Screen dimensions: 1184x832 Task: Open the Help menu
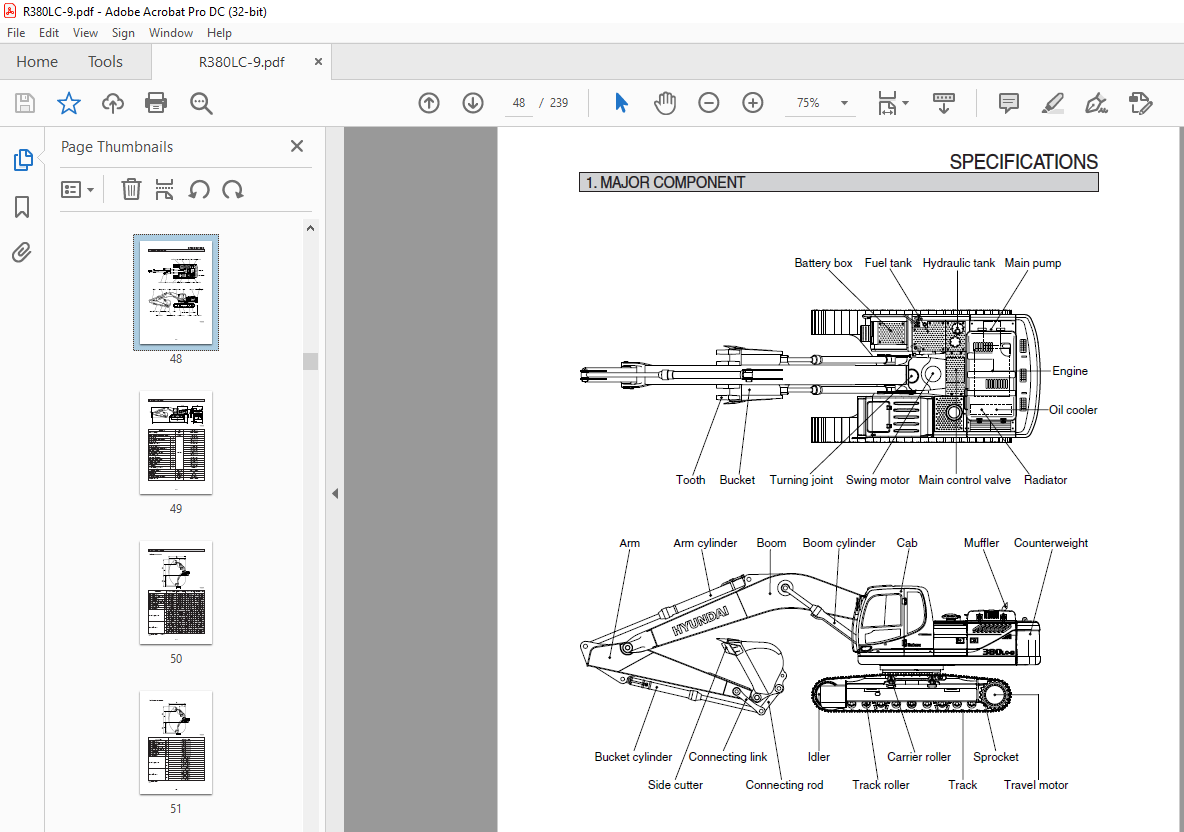219,32
